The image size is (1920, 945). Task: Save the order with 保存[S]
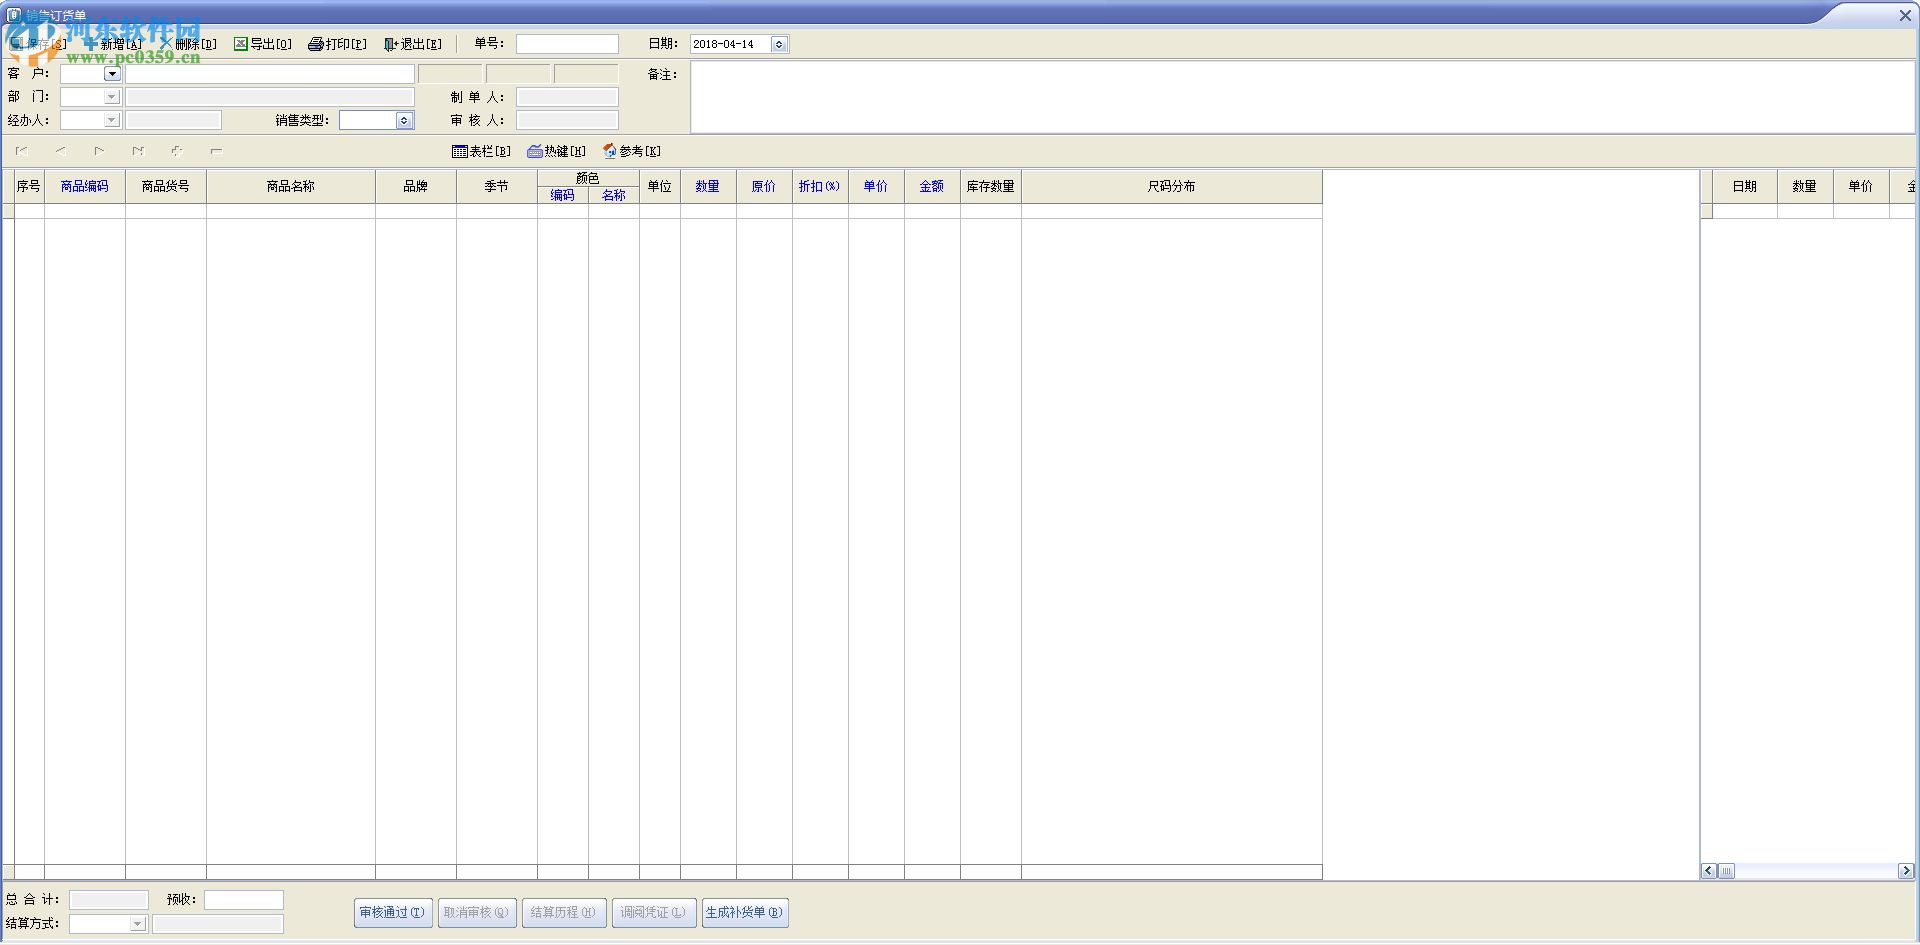coord(38,44)
